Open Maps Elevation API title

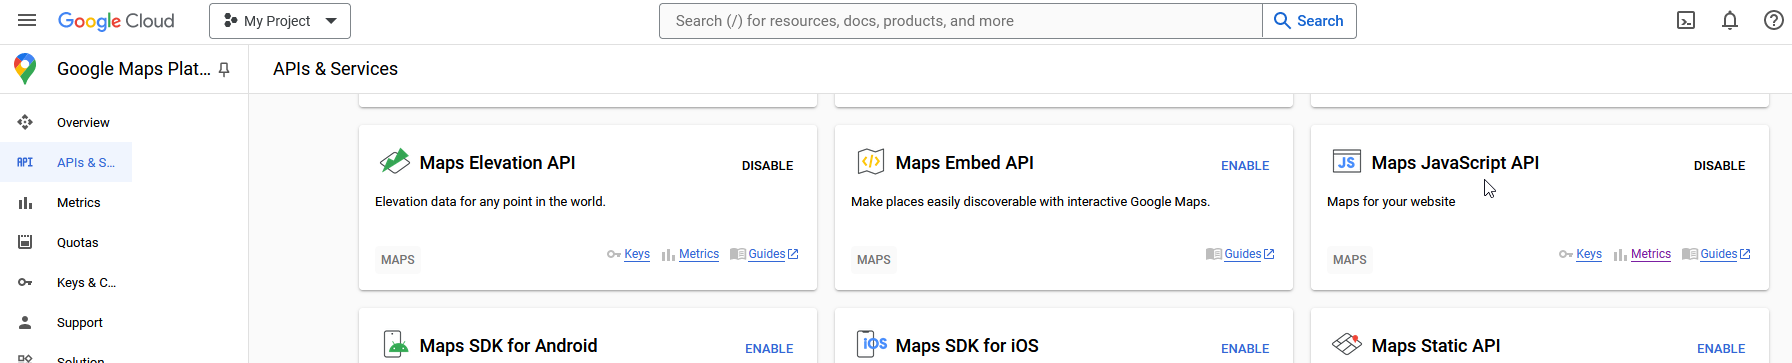point(497,162)
